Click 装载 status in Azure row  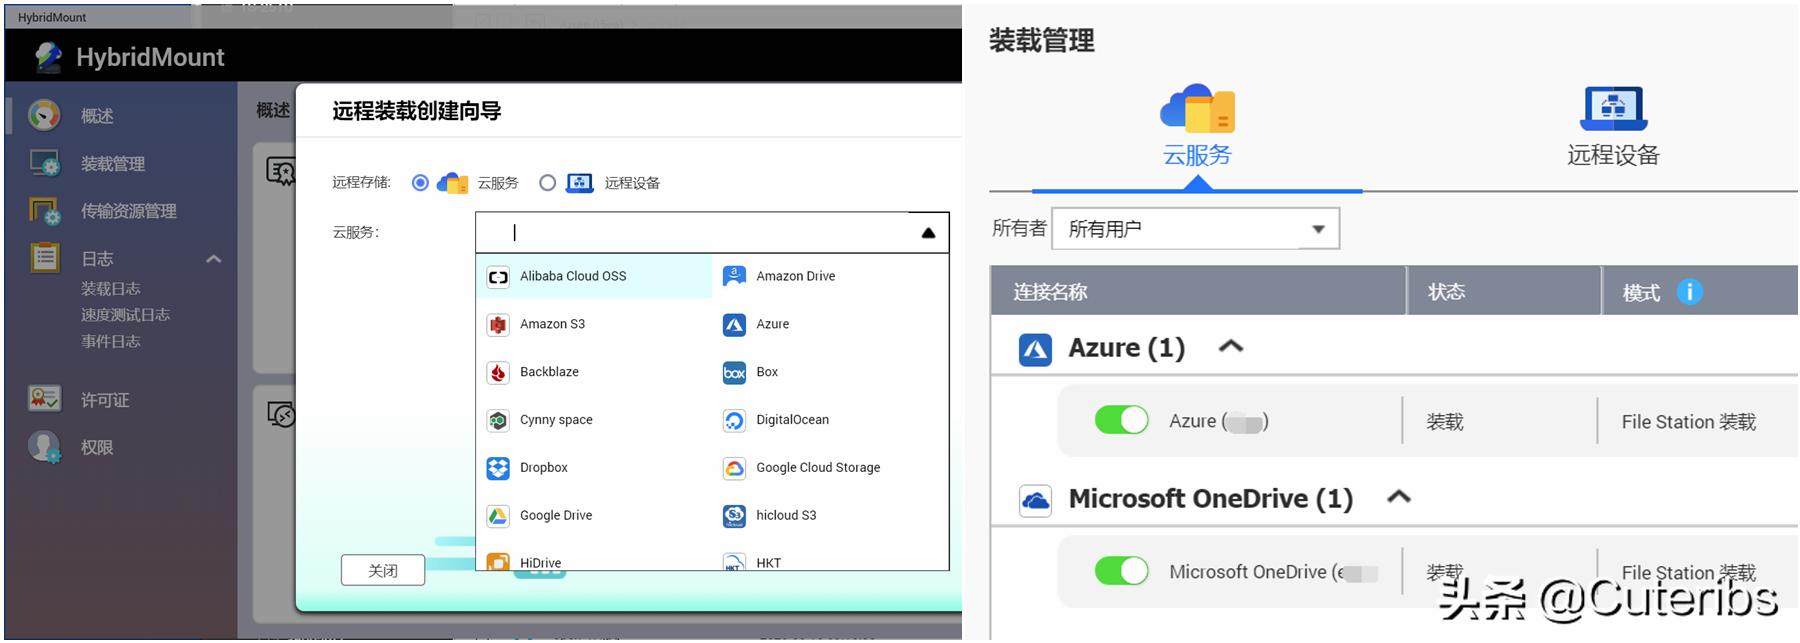click(1445, 422)
